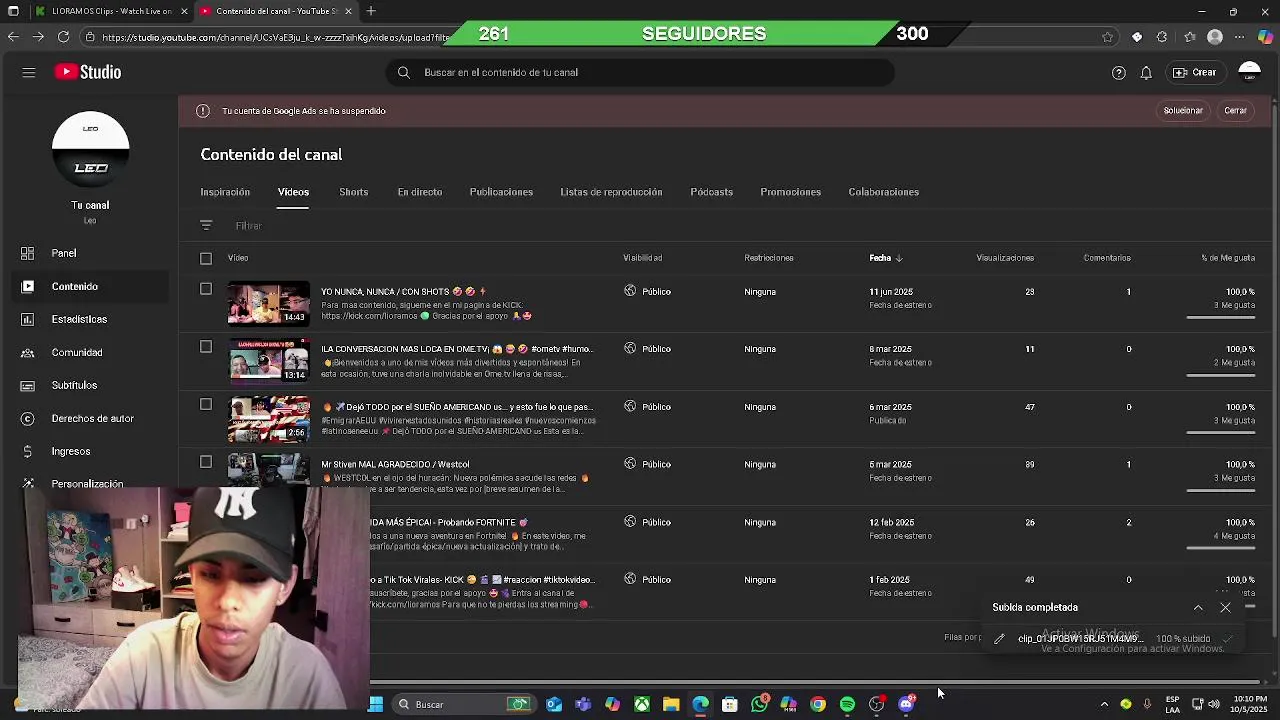Open the YO NUNCA, NUNCA video thumbnail

coord(269,304)
